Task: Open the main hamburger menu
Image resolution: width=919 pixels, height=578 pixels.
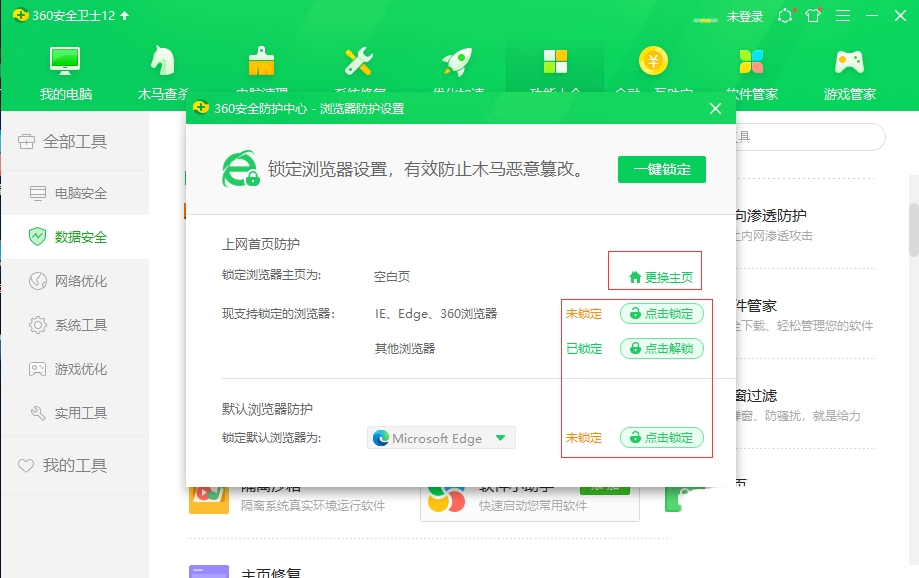Action: tap(843, 15)
